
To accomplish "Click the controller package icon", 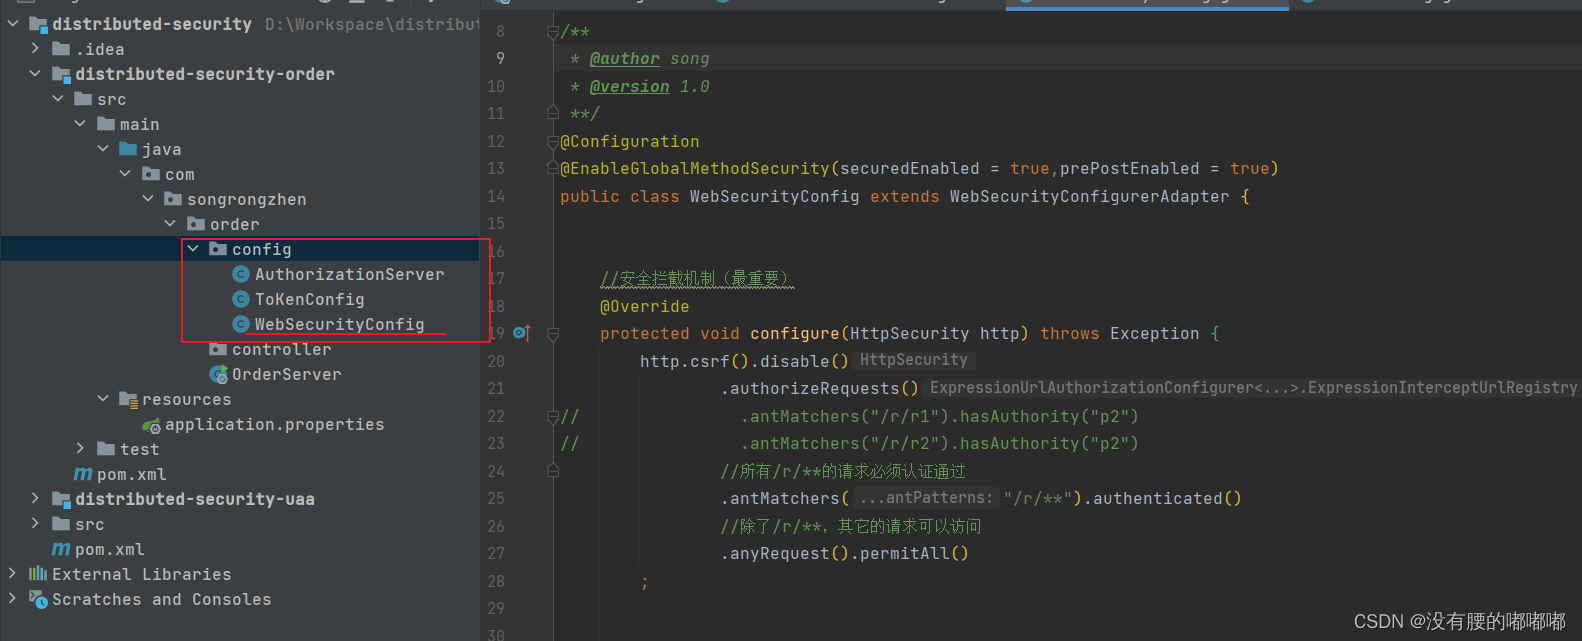I will 218,349.
